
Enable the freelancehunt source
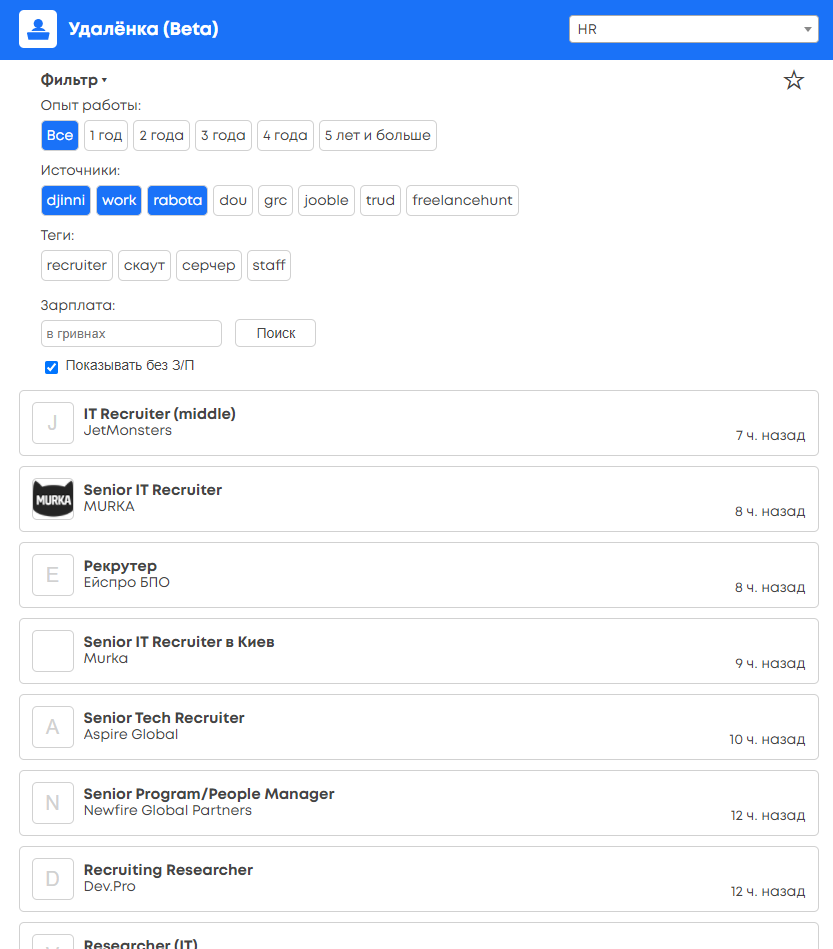[x=463, y=200]
